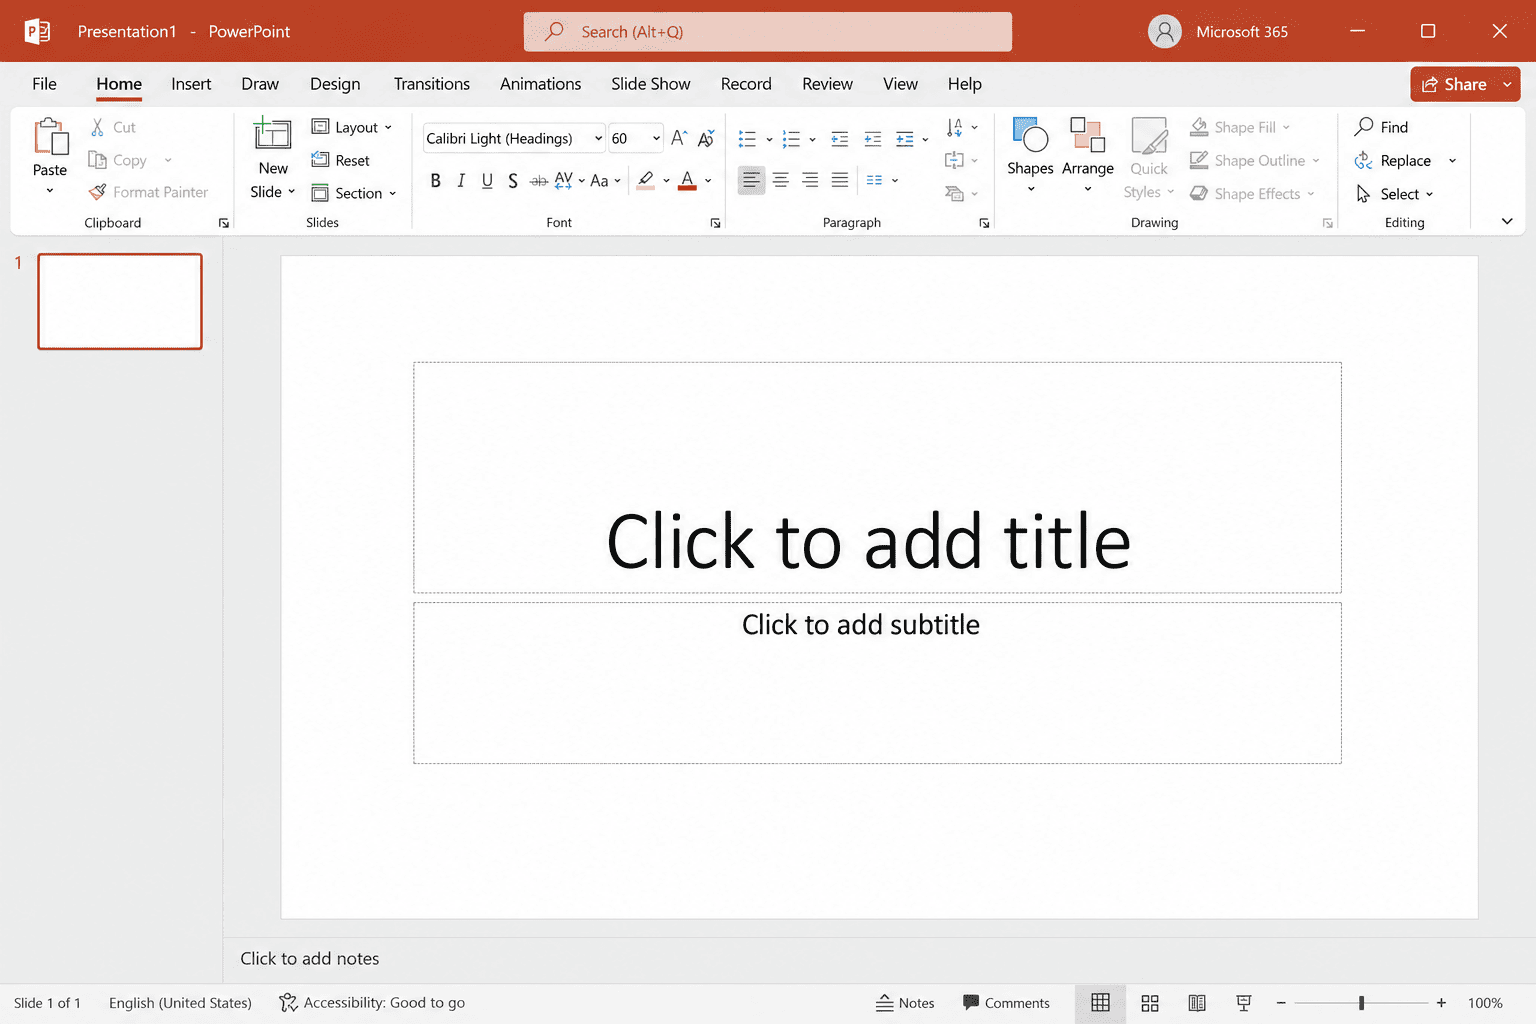Viewport: 1536px width, 1024px height.
Task: Switch to Slide Sorter view
Action: 1150,1003
